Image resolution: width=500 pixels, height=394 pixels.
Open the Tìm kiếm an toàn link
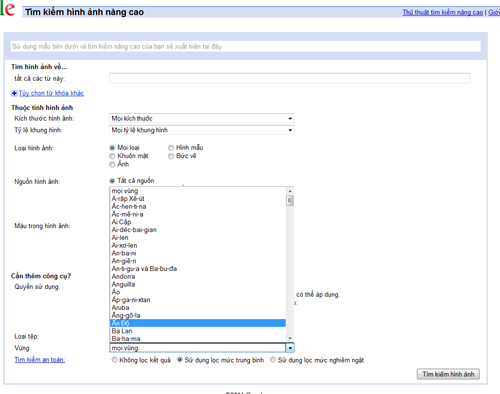point(40,360)
